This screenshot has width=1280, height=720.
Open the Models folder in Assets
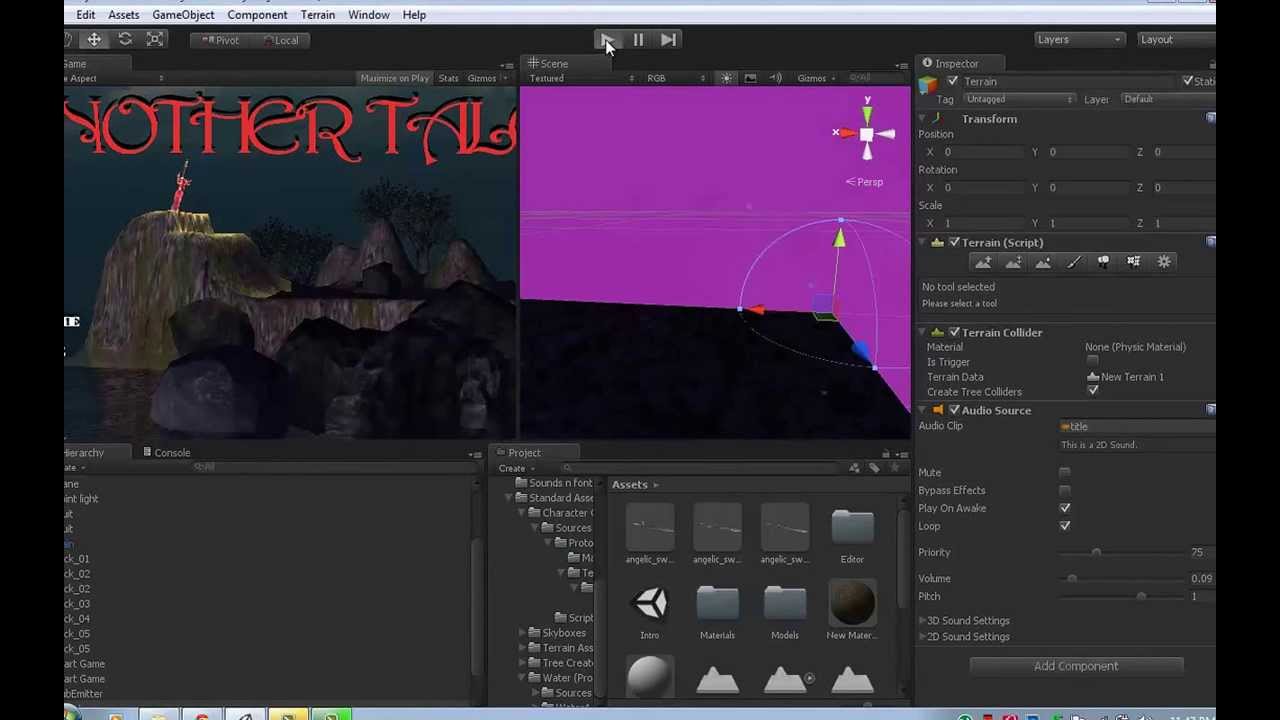click(x=785, y=610)
